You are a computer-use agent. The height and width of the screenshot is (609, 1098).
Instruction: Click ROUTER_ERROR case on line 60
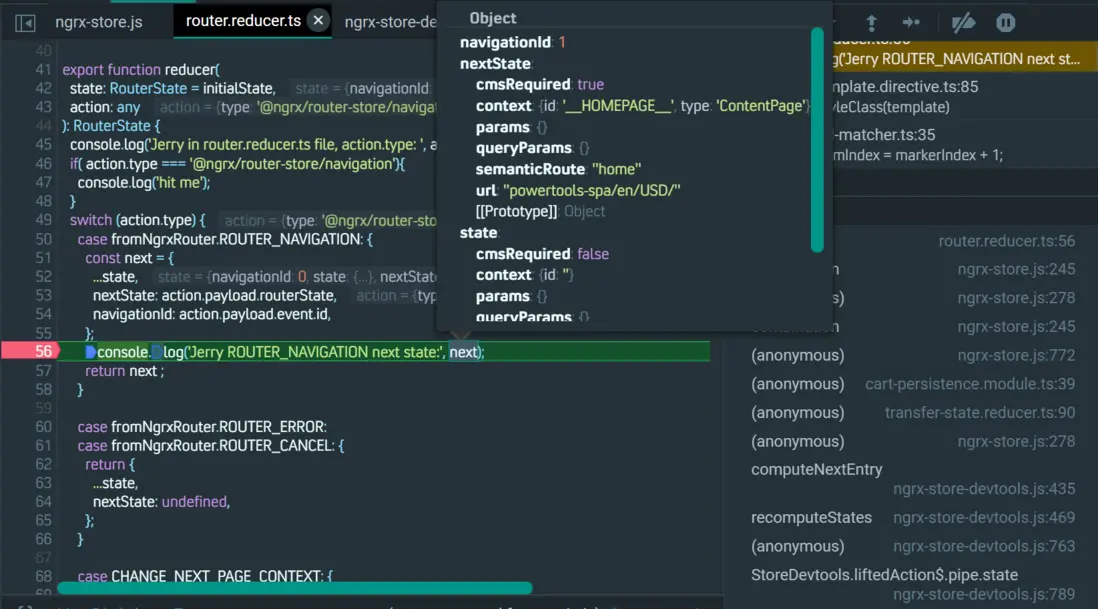[x=202, y=427]
